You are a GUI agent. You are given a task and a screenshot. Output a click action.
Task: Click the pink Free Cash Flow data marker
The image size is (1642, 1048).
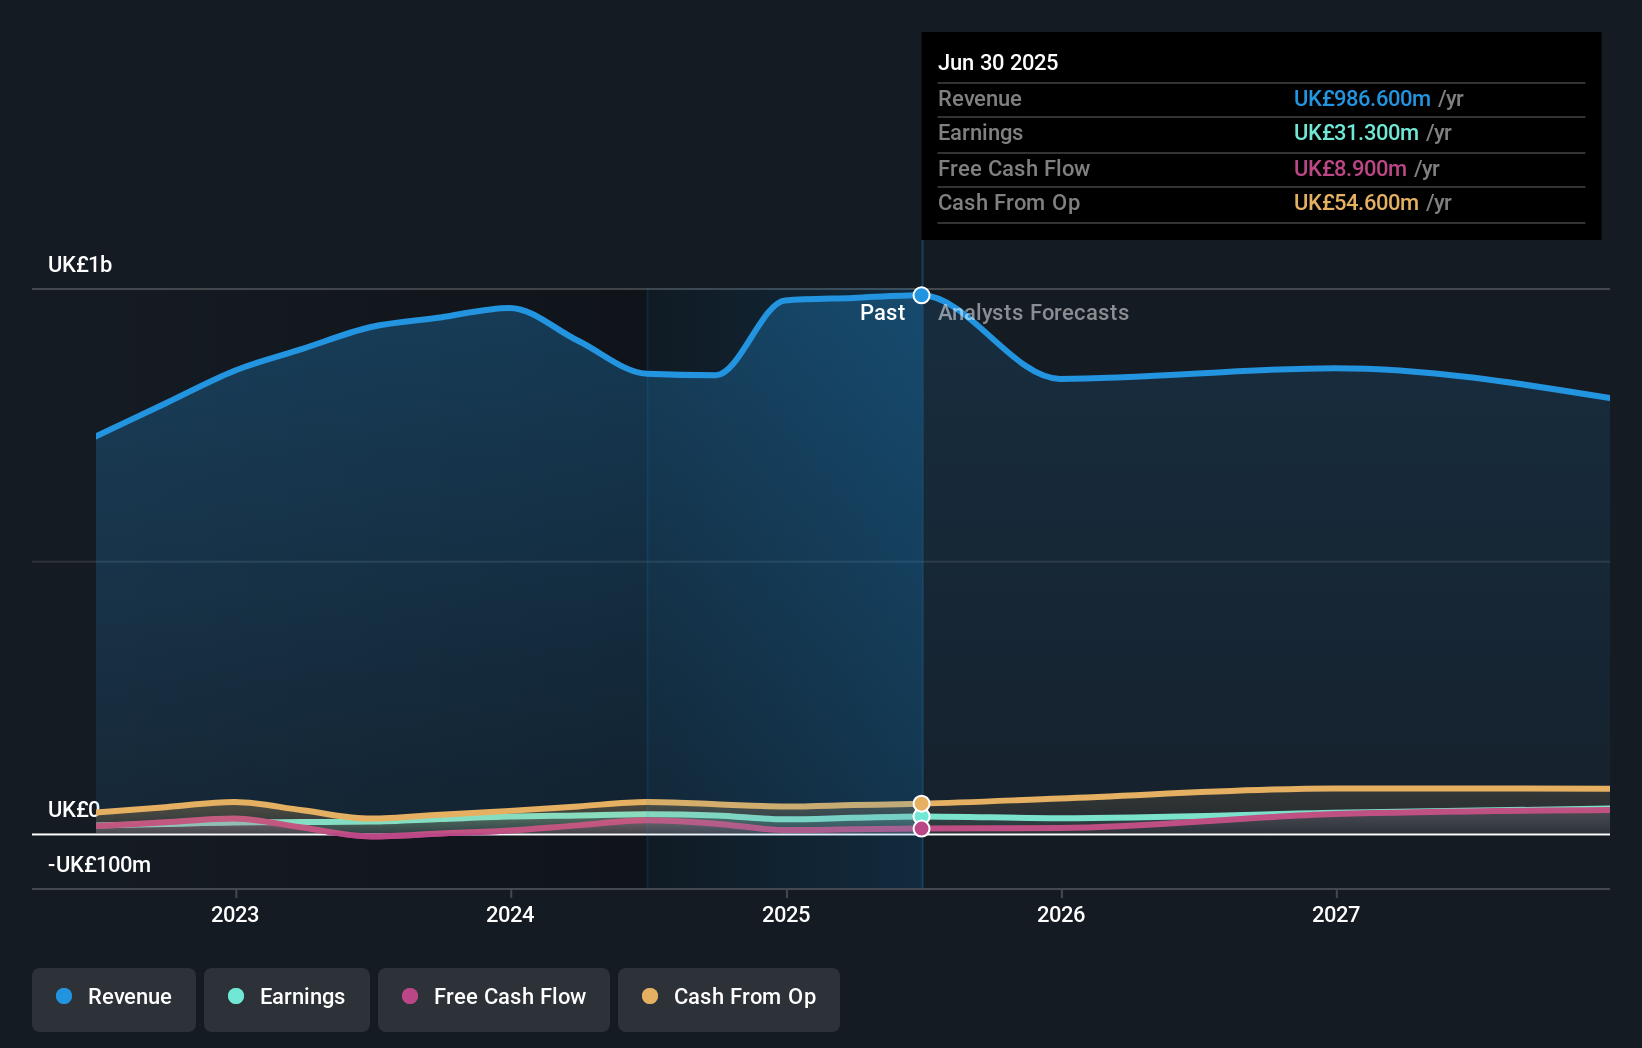coord(921,829)
